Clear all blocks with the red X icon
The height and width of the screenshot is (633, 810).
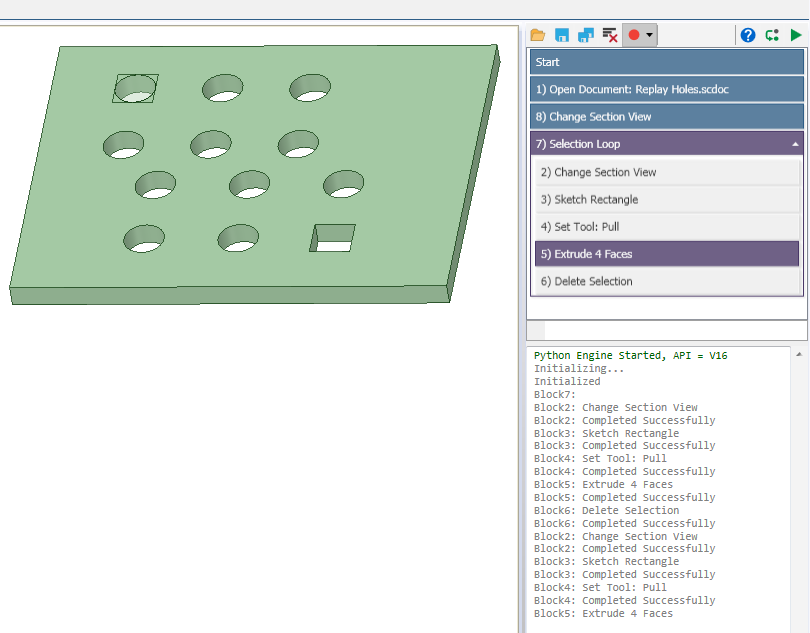(x=610, y=35)
